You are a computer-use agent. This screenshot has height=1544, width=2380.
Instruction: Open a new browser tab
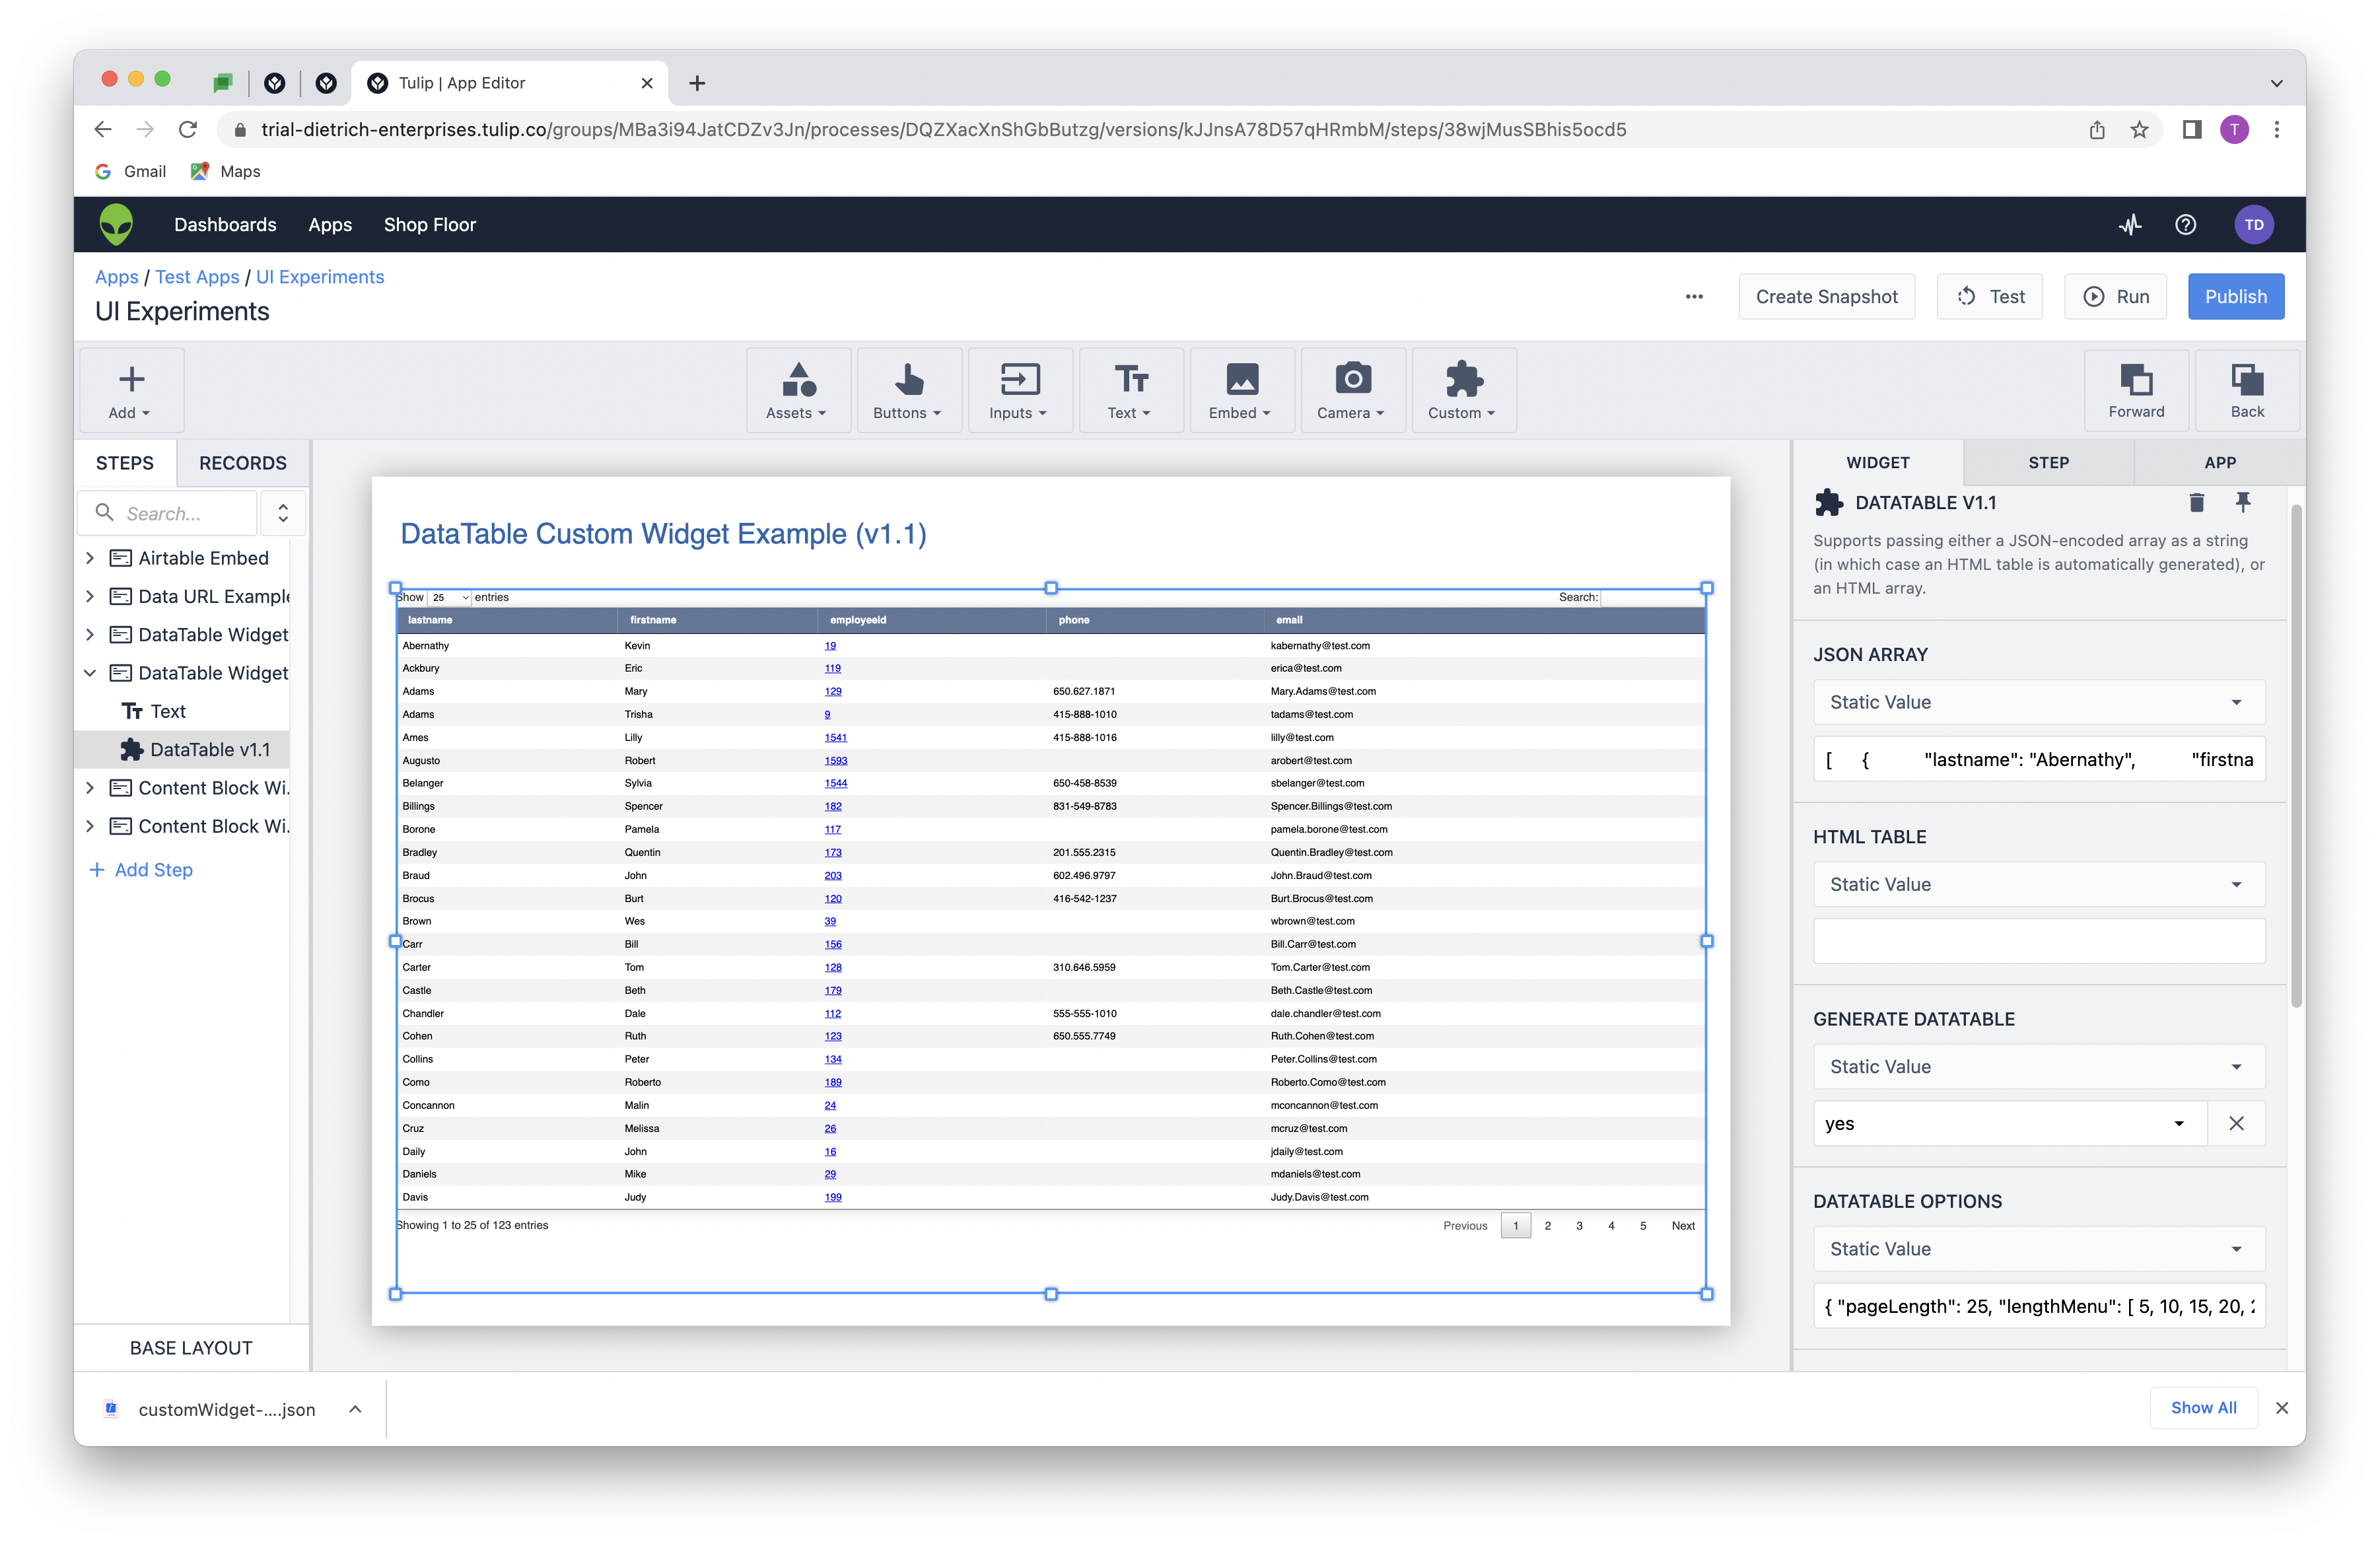(697, 83)
